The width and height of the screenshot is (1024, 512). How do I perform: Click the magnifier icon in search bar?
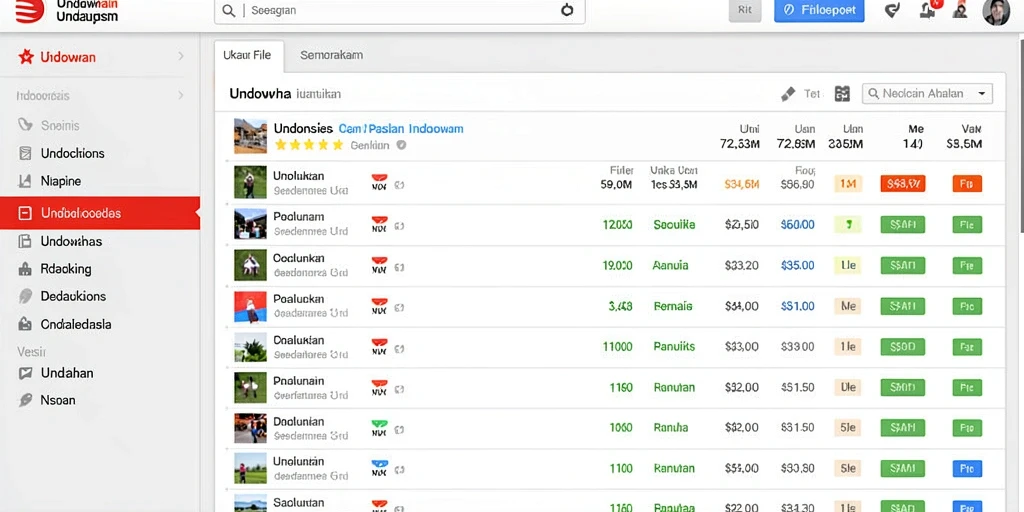[x=229, y=10]
